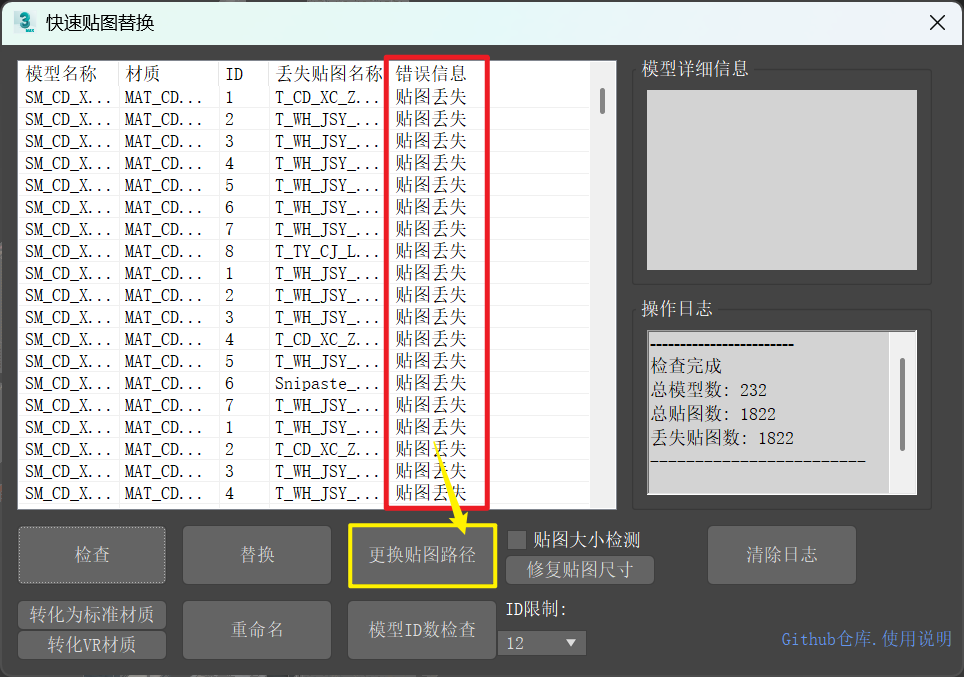
Task: Click 转化为标准材质 button
Action: coord(92,614)
